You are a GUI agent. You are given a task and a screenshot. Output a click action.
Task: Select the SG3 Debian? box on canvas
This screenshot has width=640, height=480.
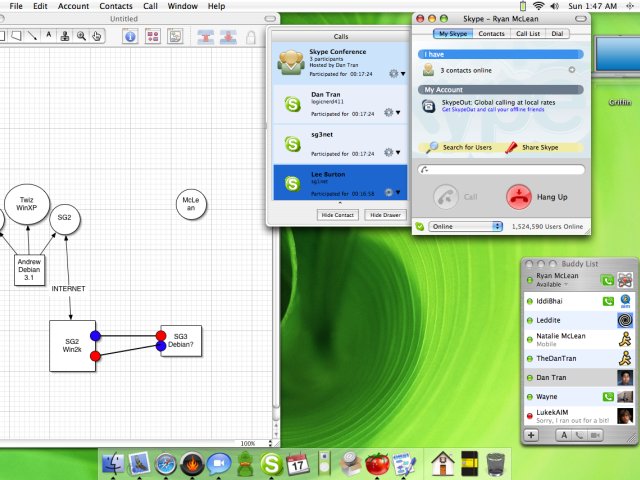pos(181,341)
